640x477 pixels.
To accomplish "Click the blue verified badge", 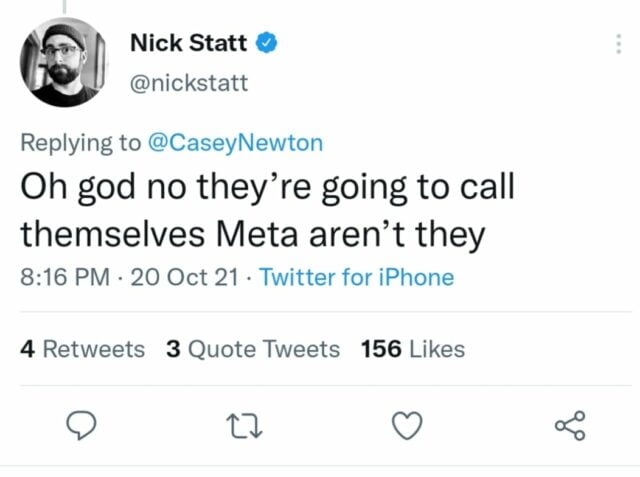I will tap(267, 42).
